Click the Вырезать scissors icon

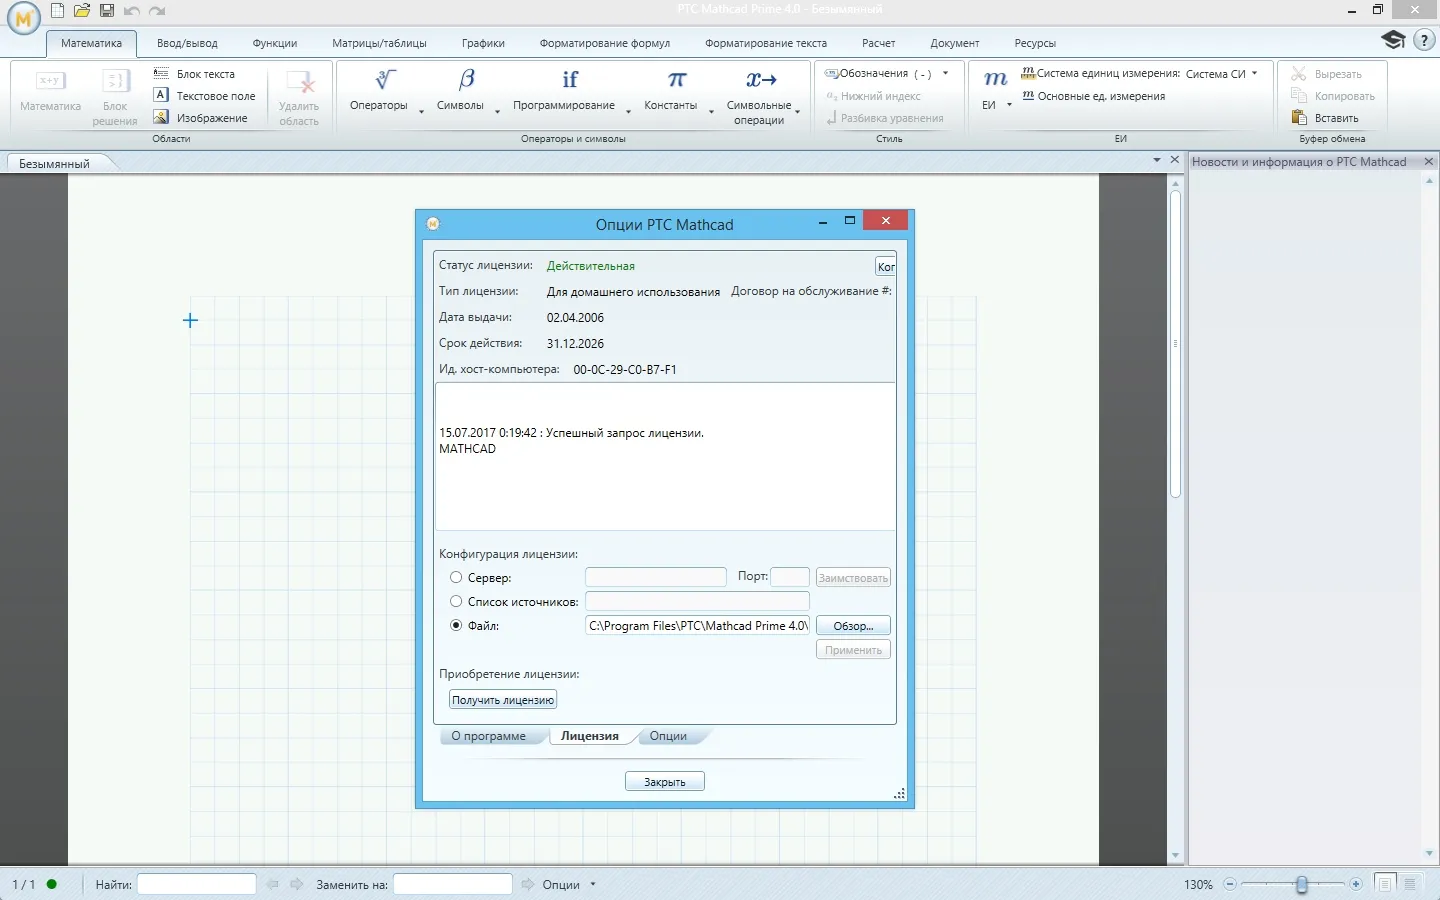coord(1299,74)
